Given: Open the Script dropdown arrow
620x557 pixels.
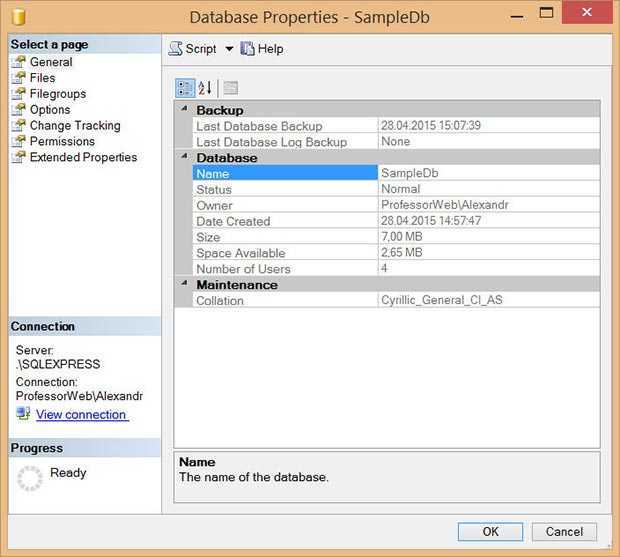Looking at the screenshot, I should (x=228, y=49).
